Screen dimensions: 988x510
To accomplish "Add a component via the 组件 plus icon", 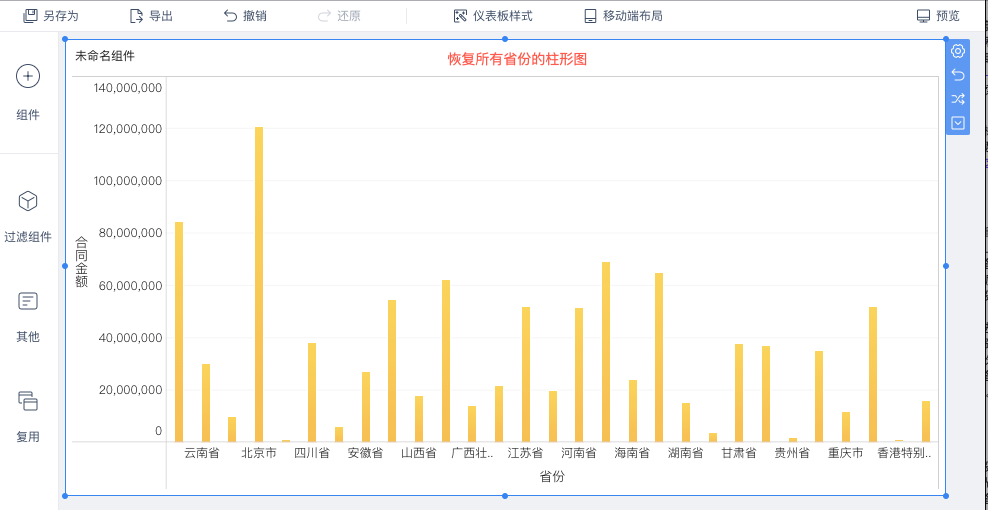I will coord(28,76).
